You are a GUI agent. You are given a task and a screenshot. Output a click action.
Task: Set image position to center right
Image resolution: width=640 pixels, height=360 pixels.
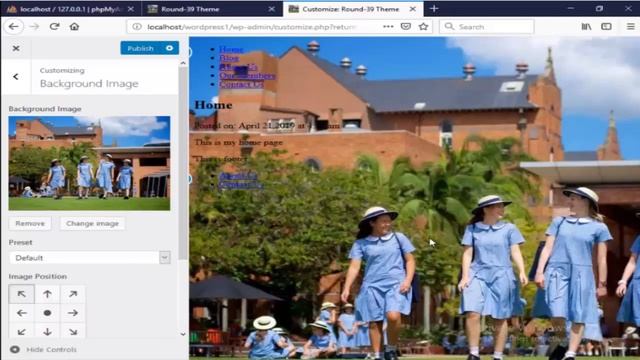73,313
